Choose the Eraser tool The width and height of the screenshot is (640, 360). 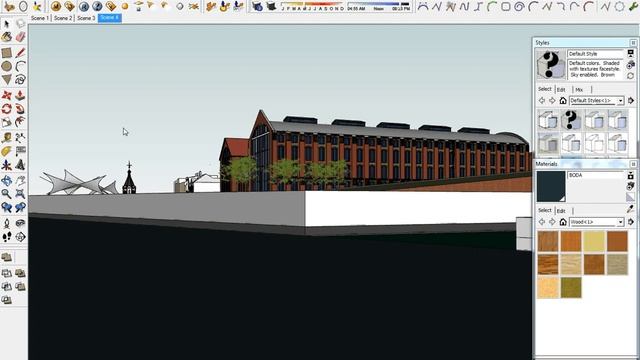20,38
